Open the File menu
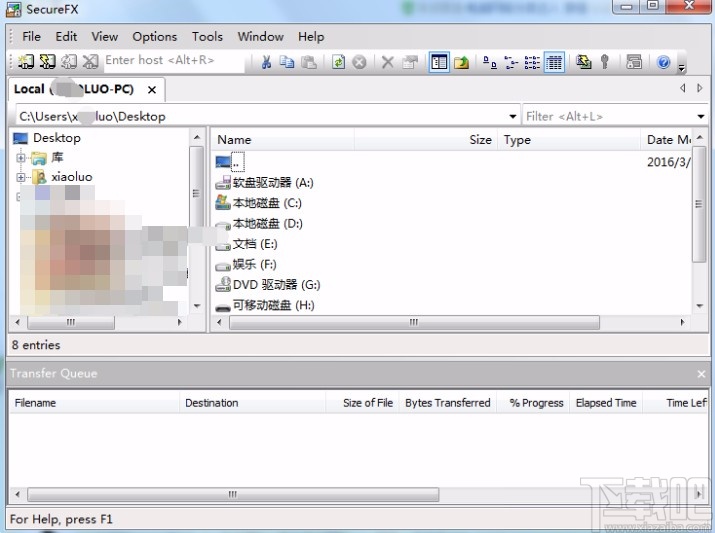The width and height of the screenshot is (715, 533). click(x=31, y=36)
